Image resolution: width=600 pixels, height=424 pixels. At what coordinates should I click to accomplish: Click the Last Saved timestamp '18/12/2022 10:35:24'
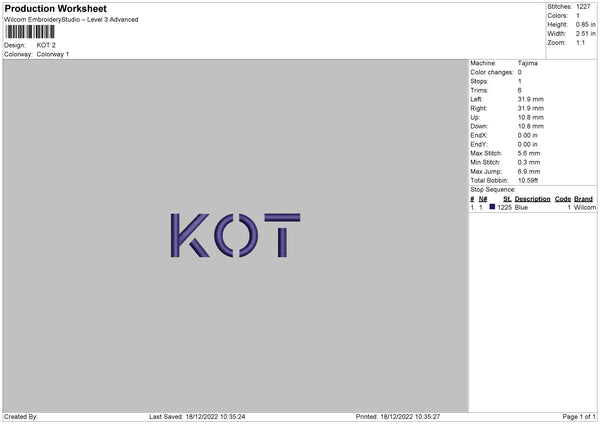[215, 417]
